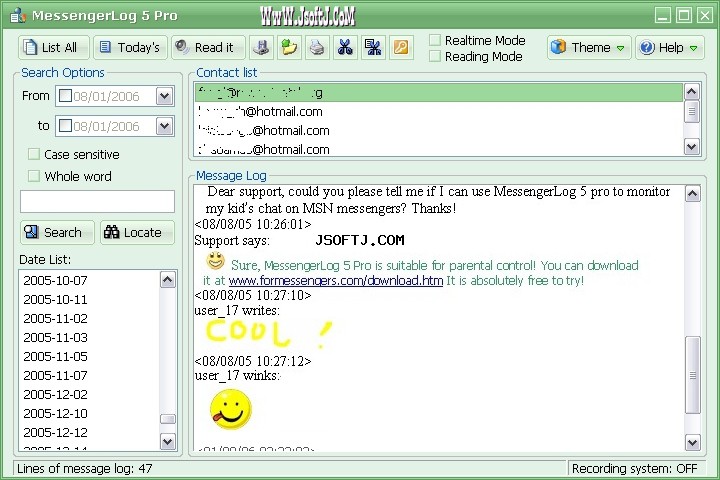Click the scissors-with-document delete icon
The width and height of the screenshot is (720, 480).
(x=373, y=47)
